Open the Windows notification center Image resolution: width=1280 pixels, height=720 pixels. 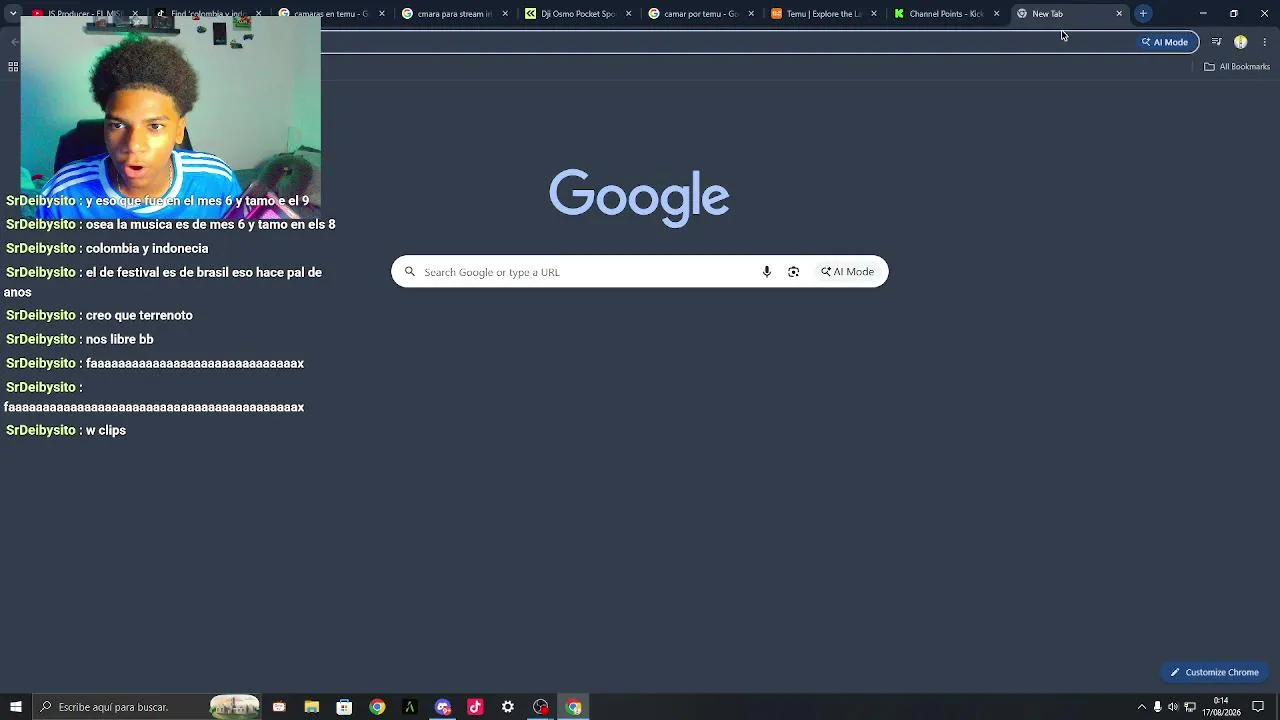[x=1258, y=707]
